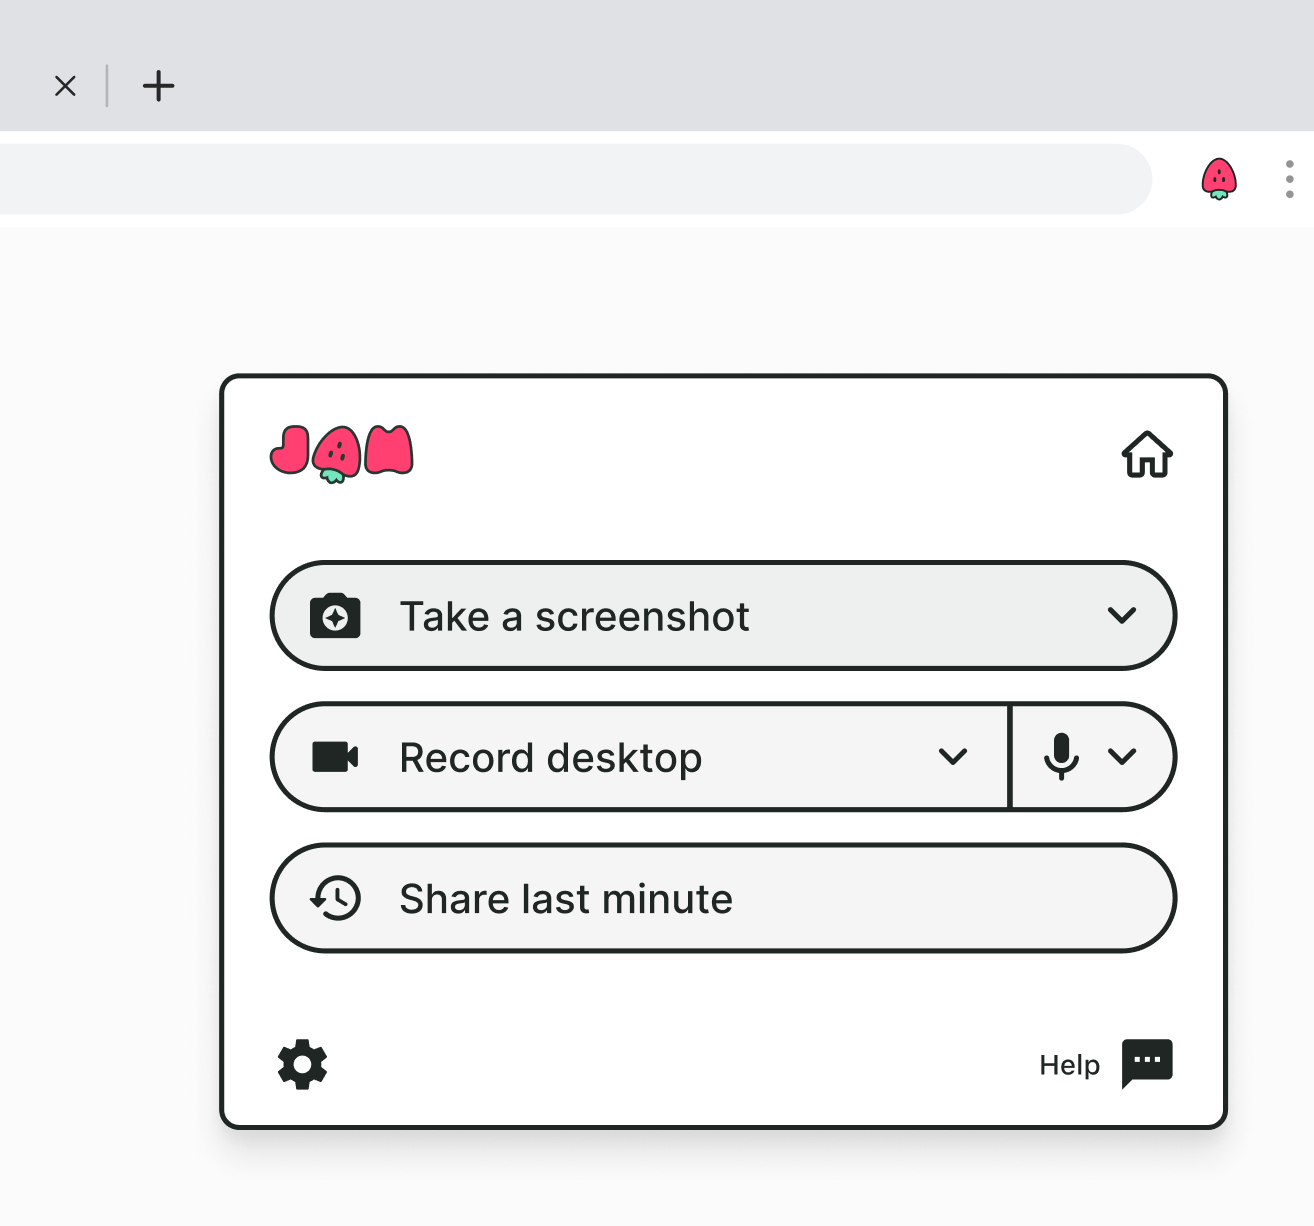Open the browser three-dot menu

[x=1290, y=179]
